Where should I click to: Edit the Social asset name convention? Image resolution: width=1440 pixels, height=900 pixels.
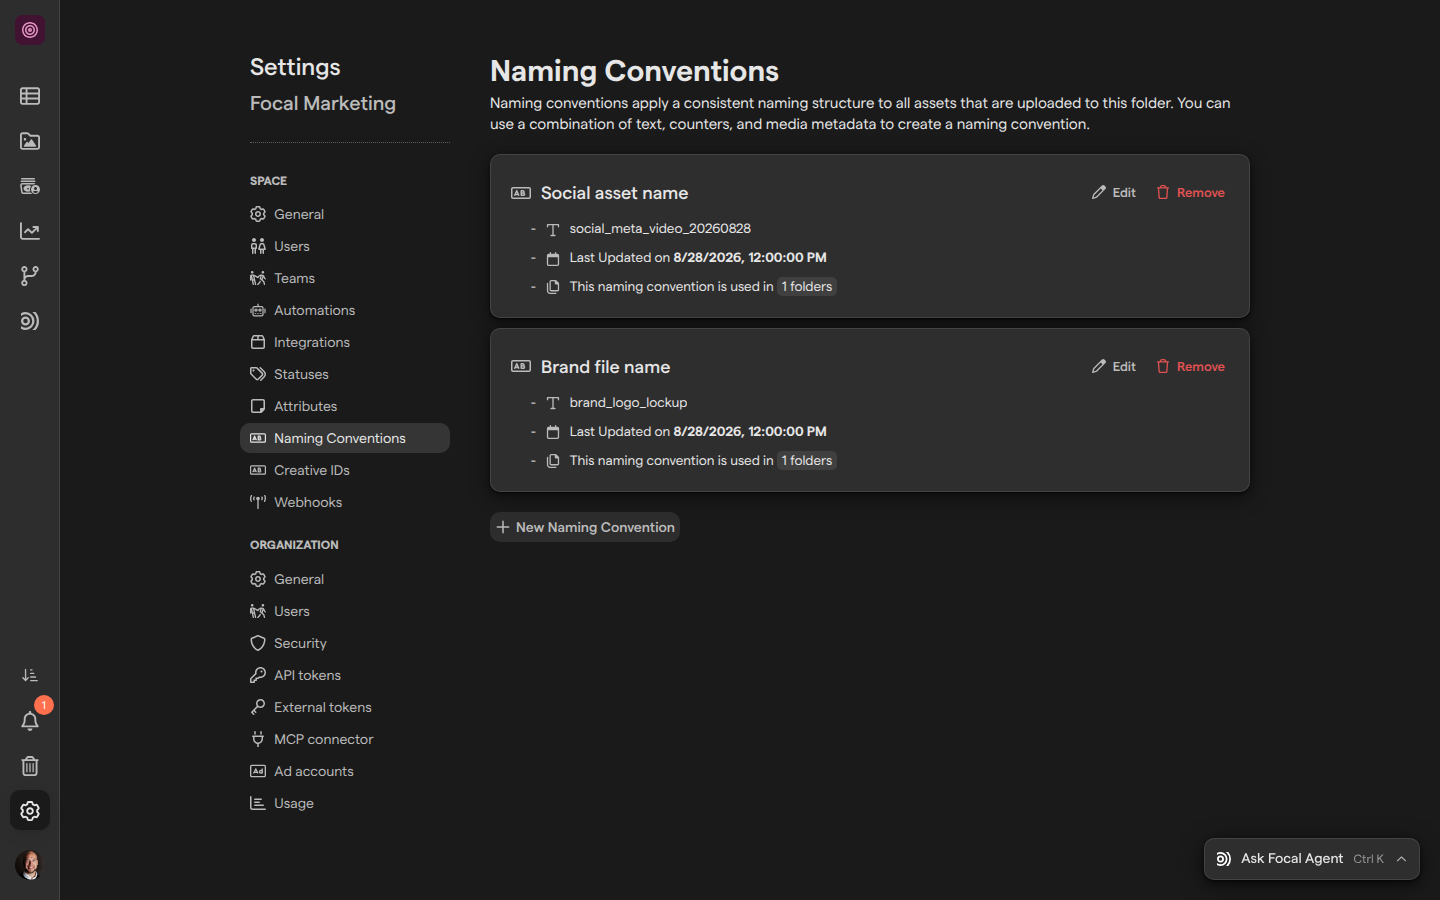(x=1114, y=193)
